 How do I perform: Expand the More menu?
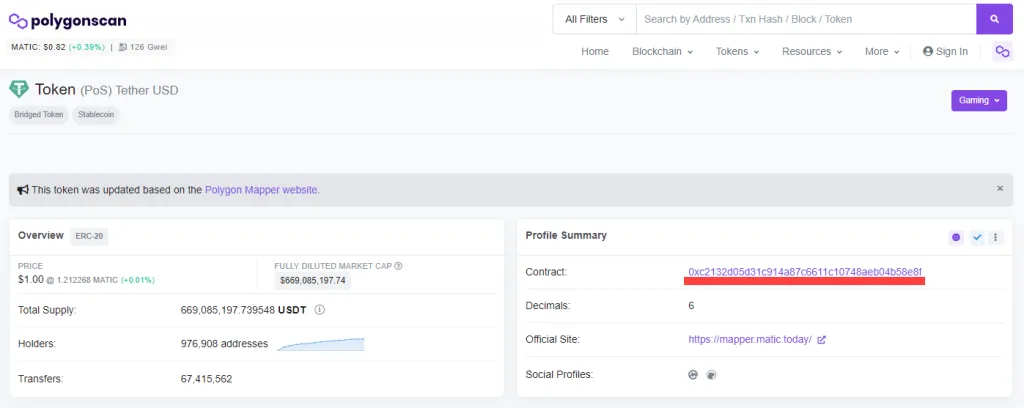[x=882, y=52]
